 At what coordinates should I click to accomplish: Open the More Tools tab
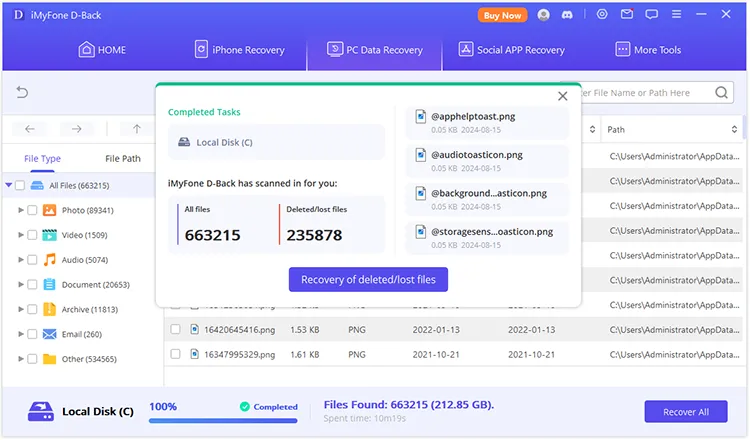click(648, 50)
